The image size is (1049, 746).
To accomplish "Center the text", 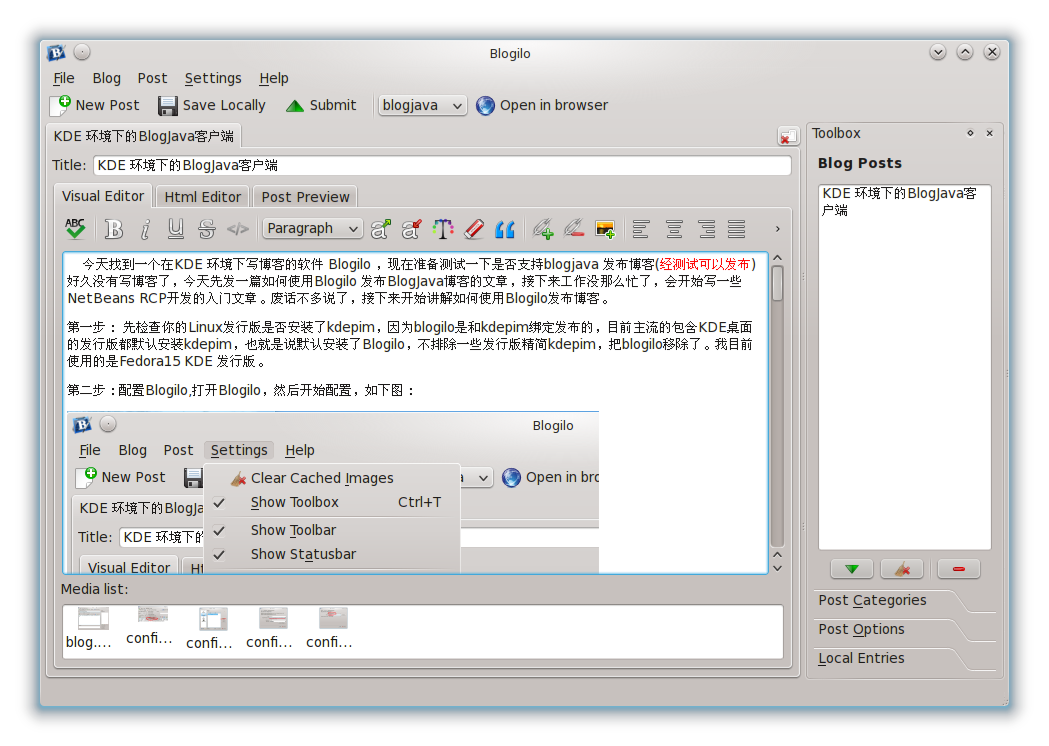I will tap(674, 229).
